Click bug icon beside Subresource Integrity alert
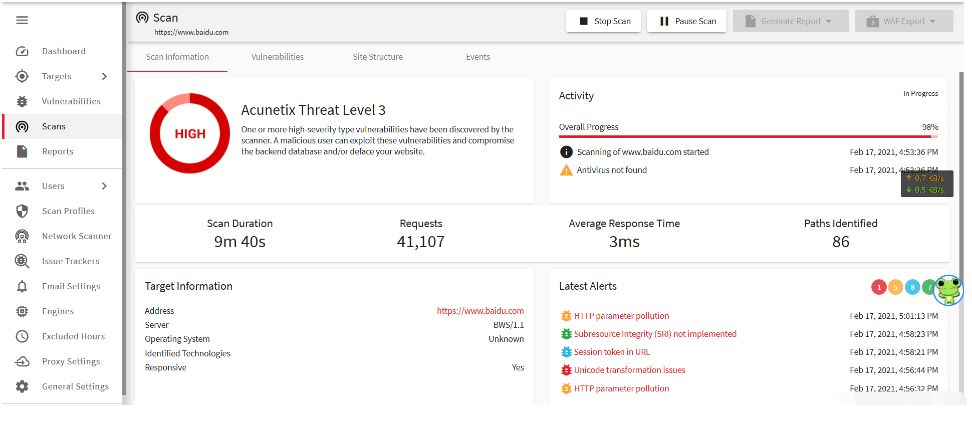The height and width of the screenshot is (422, 972). 566,334
